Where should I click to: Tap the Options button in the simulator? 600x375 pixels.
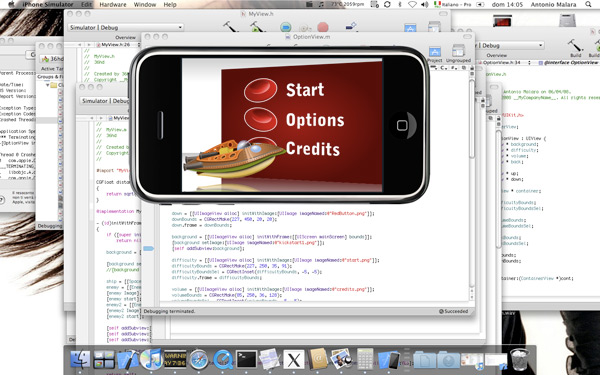315,120
